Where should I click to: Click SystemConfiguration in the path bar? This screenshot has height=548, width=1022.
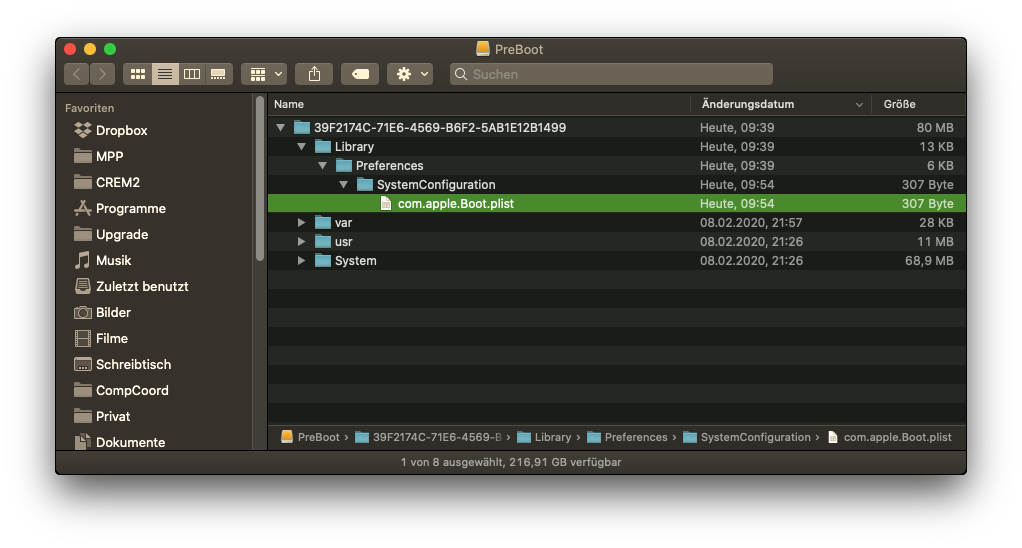747,437
